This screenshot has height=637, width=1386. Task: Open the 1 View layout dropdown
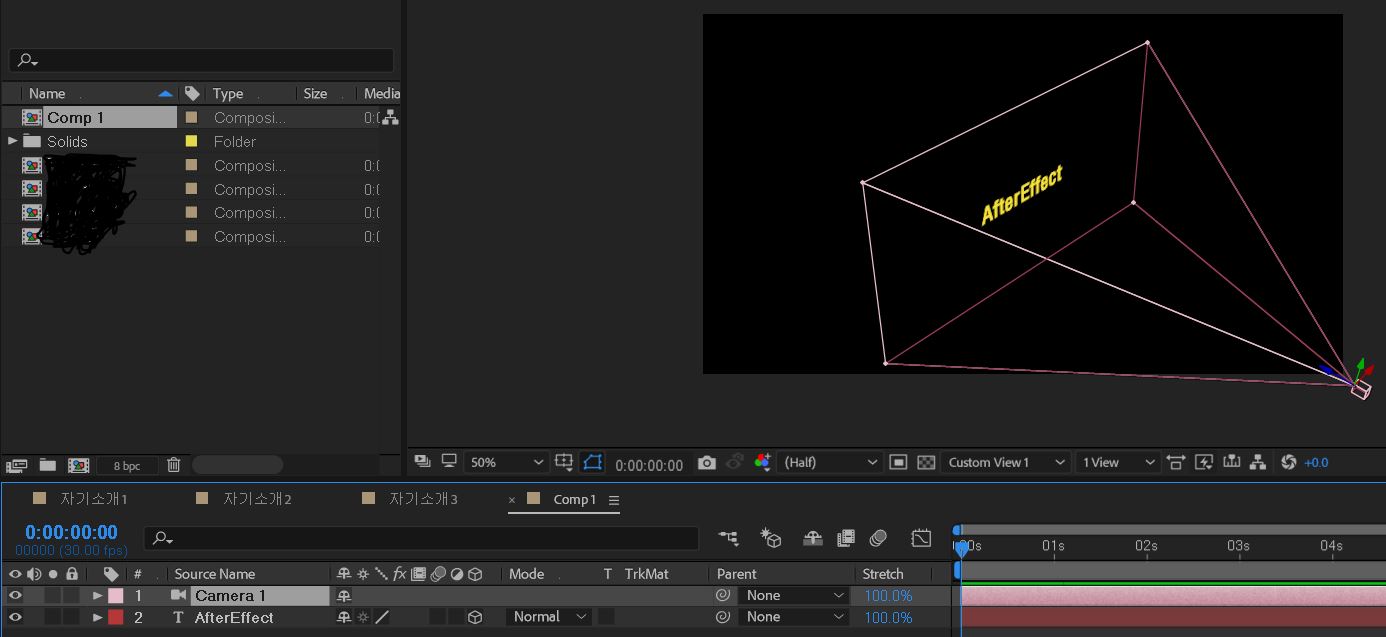tap(1117, 462)
